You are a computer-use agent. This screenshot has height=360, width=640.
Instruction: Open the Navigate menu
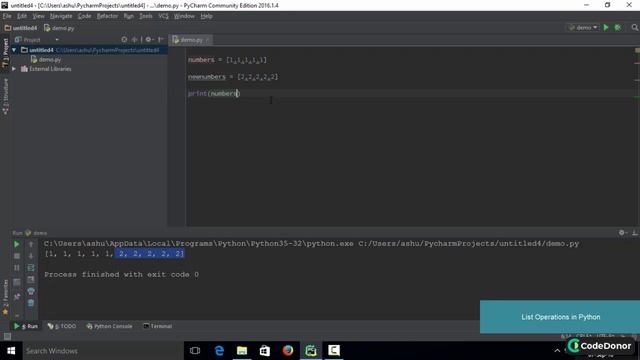pos(61,16)
